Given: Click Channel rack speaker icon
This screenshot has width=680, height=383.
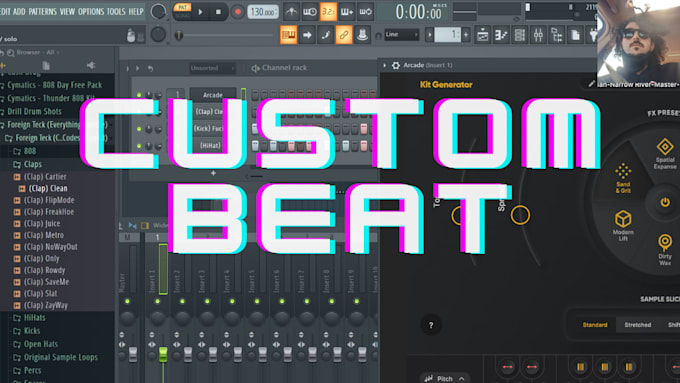Looking at the screenshot, I should point(255,68).
